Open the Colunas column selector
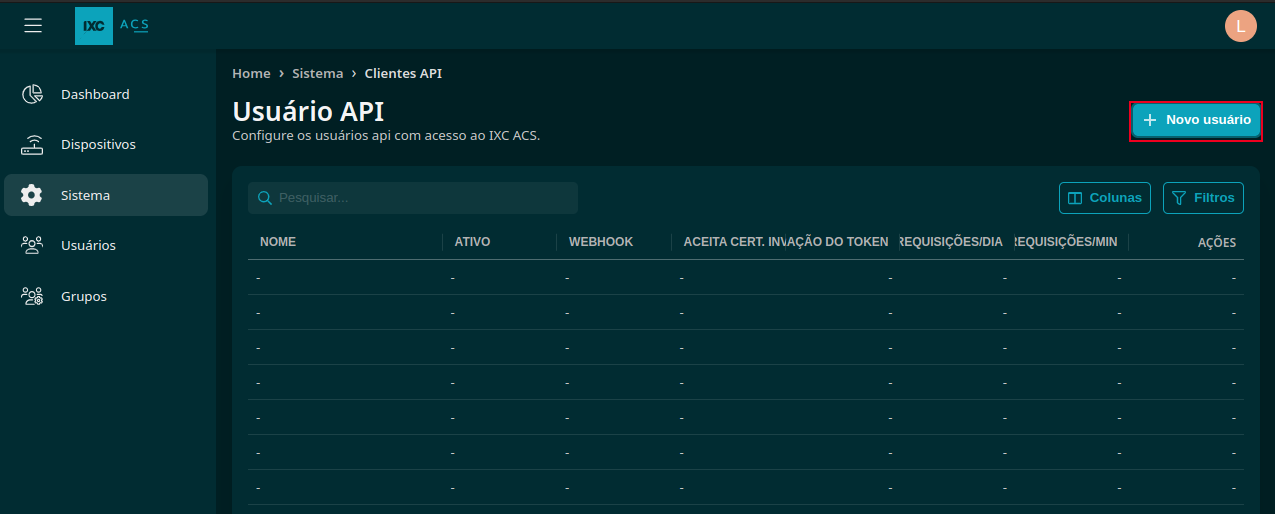 [x=1104, y=198]
